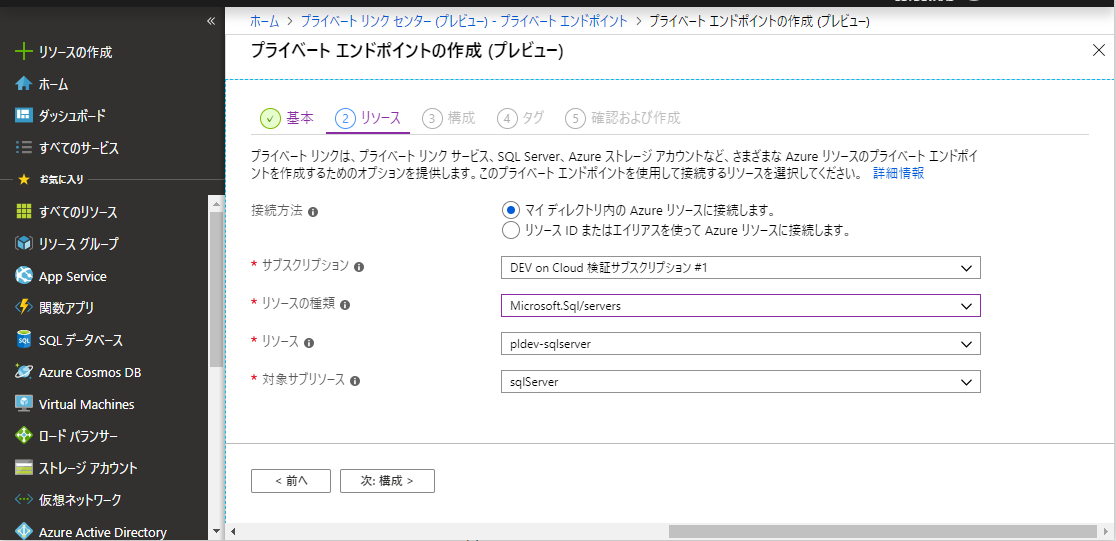This screenshot has width=1116, height=541.
Task: Click the App Service globe icon
Action: (24, 275)
